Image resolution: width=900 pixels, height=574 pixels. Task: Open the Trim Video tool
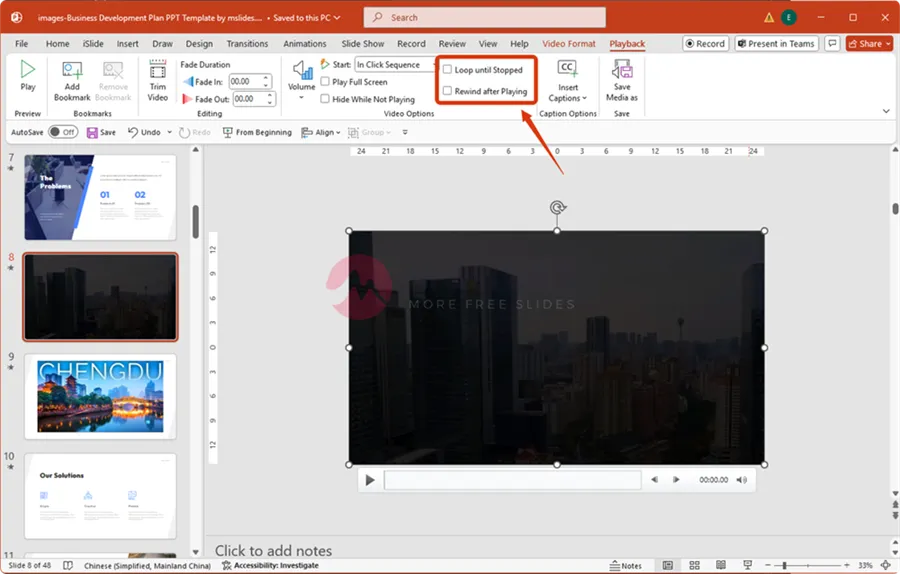[158, 72]
